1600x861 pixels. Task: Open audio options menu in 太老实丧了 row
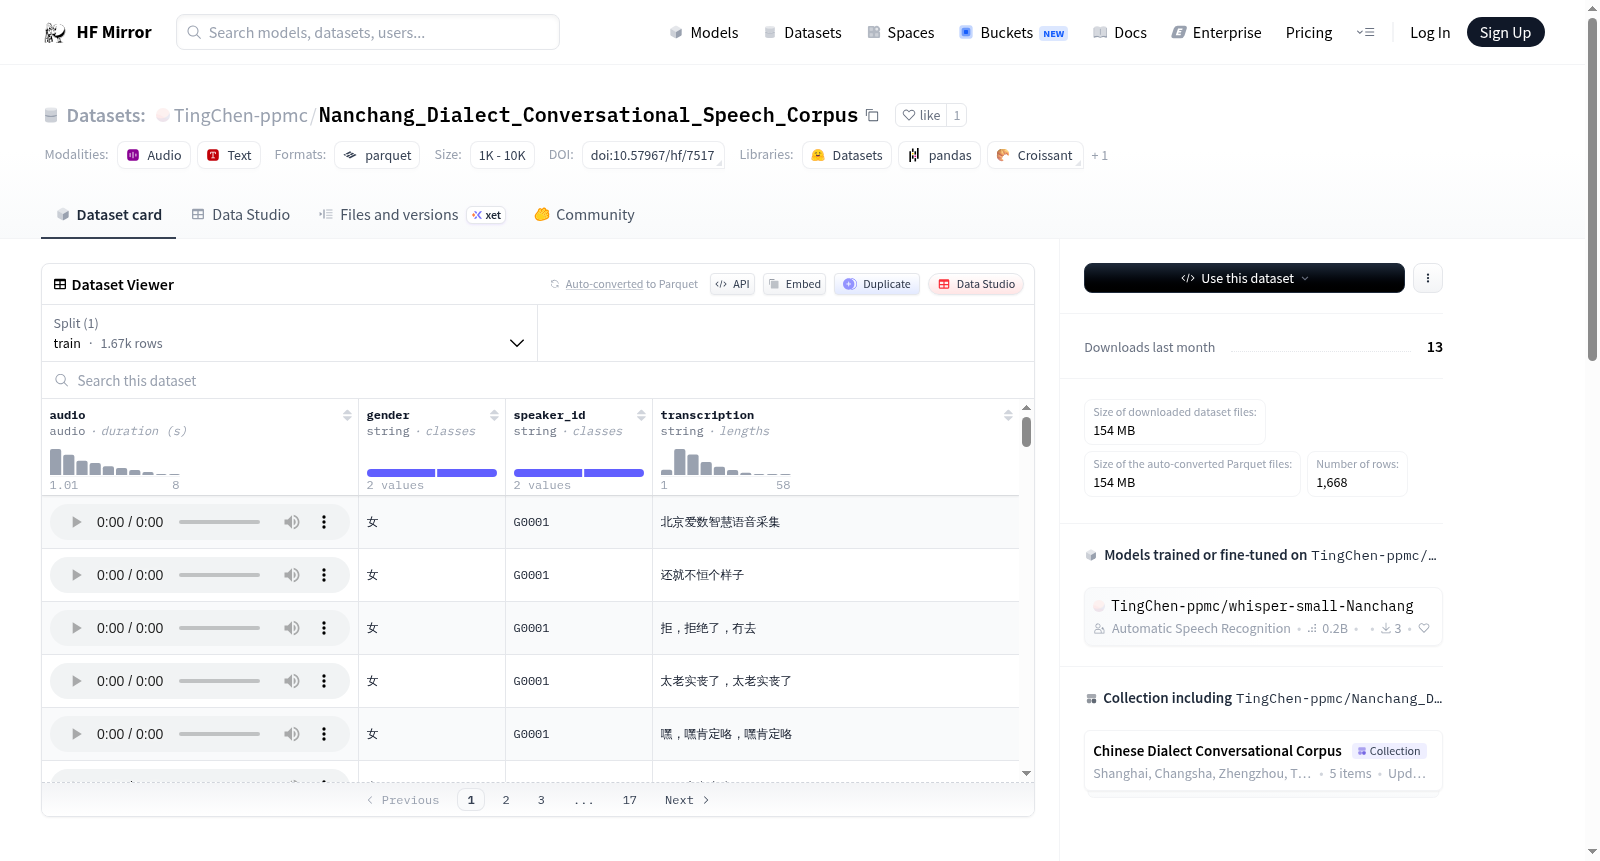pos(324,681)
